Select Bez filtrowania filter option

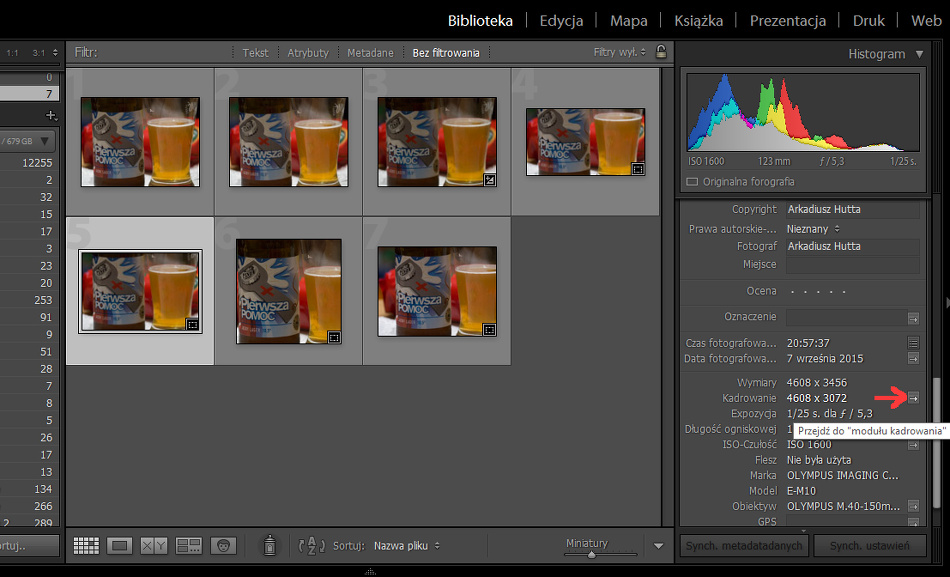(x=446, y=53)
